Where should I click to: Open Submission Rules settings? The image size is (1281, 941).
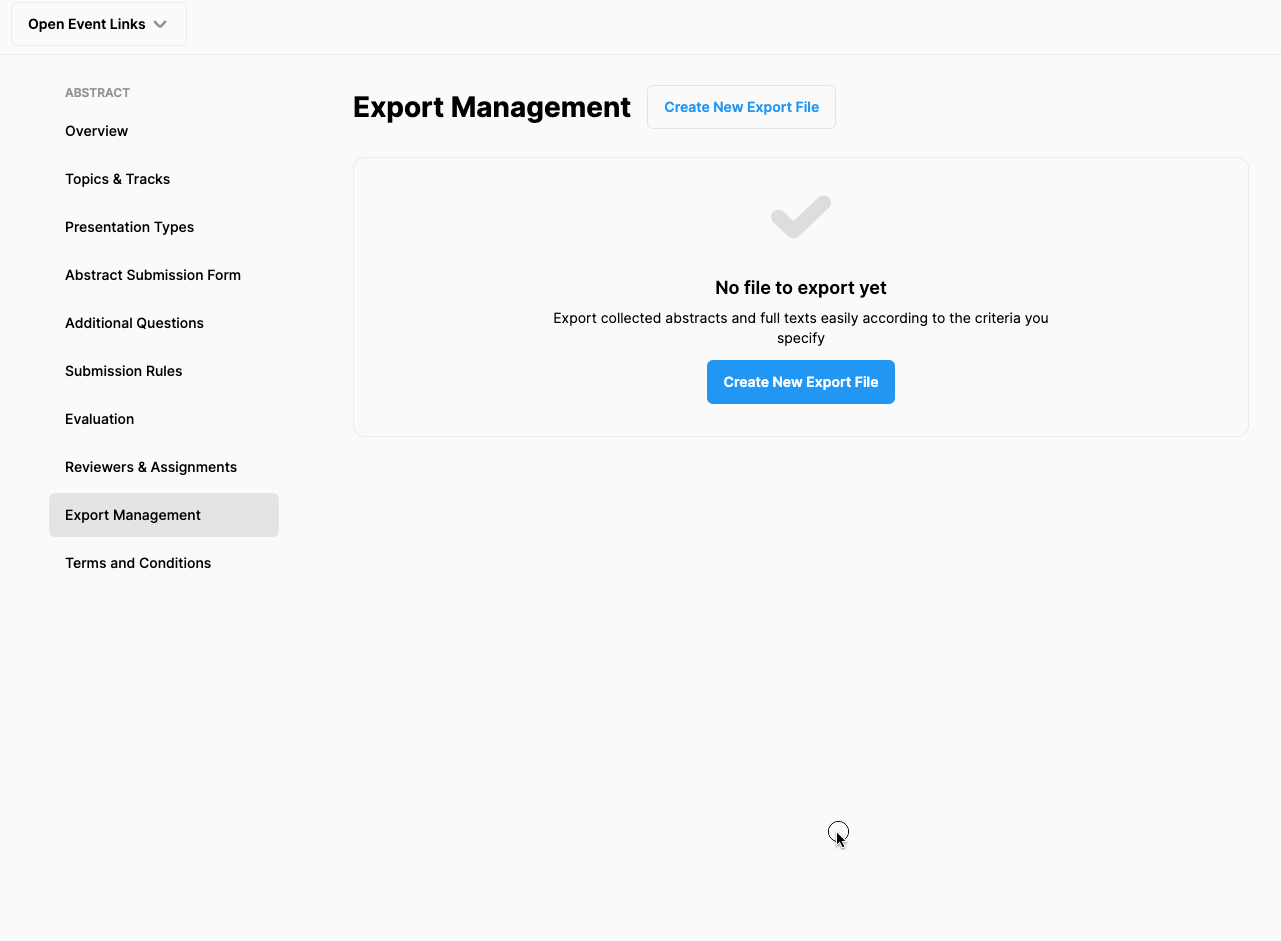tap(123, 371)
